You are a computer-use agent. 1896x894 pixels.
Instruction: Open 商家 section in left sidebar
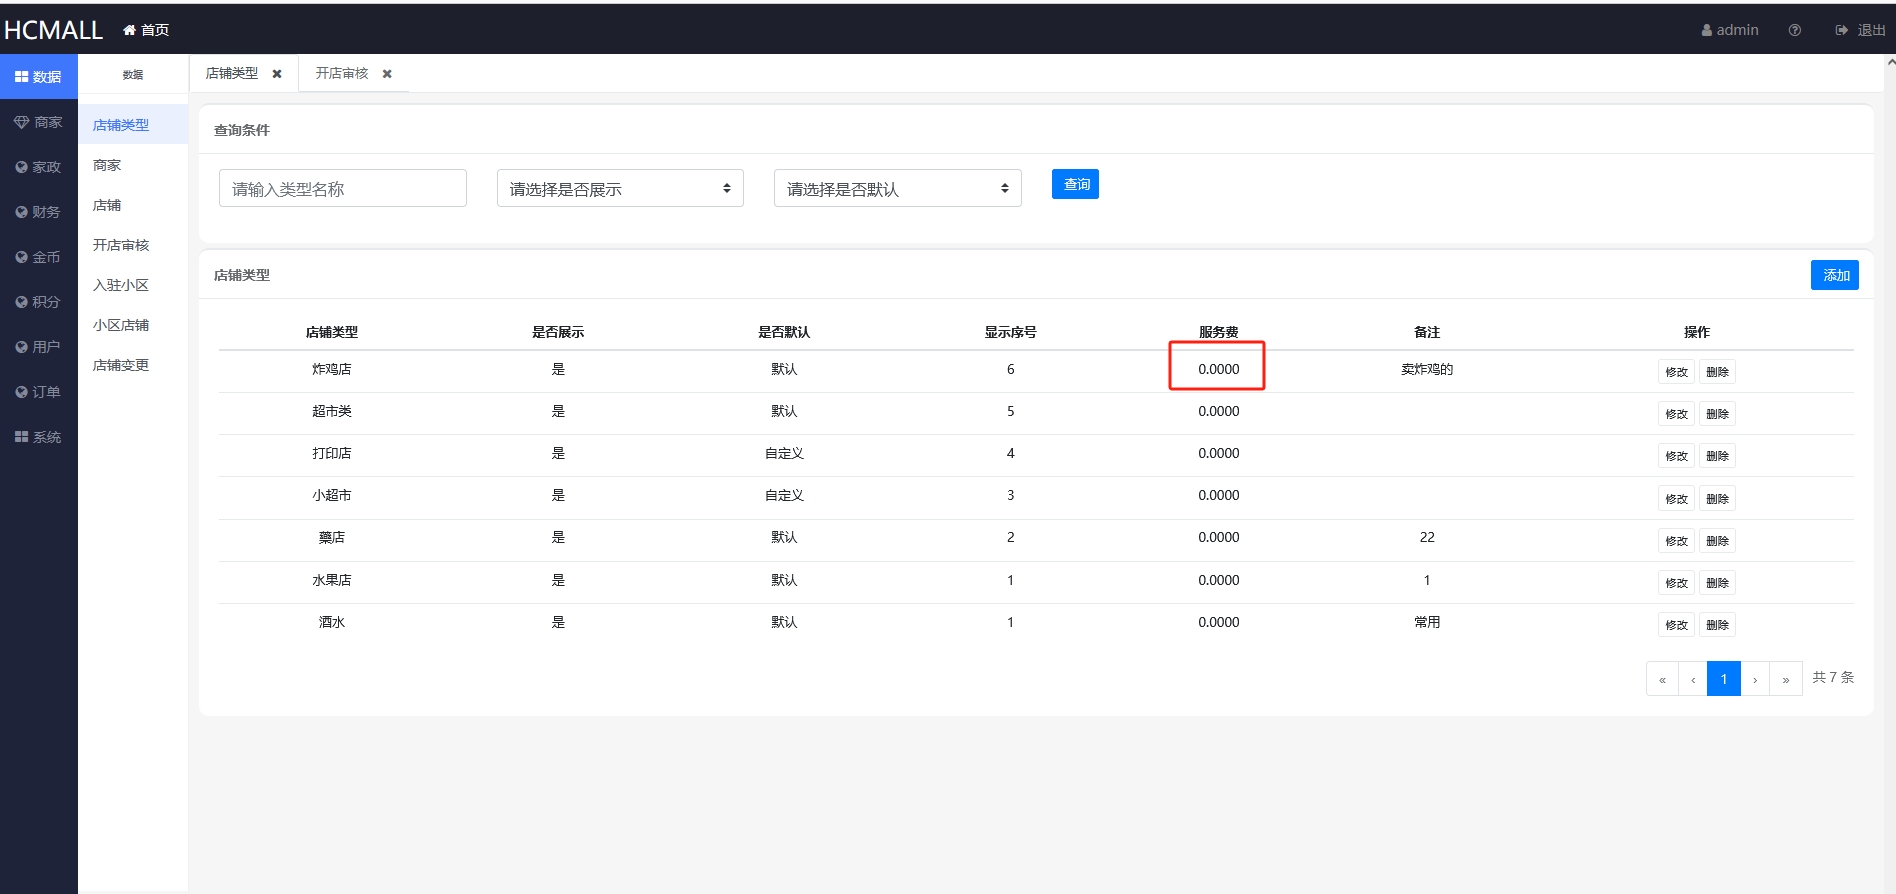pyautogui.click(x=39, y=122)
